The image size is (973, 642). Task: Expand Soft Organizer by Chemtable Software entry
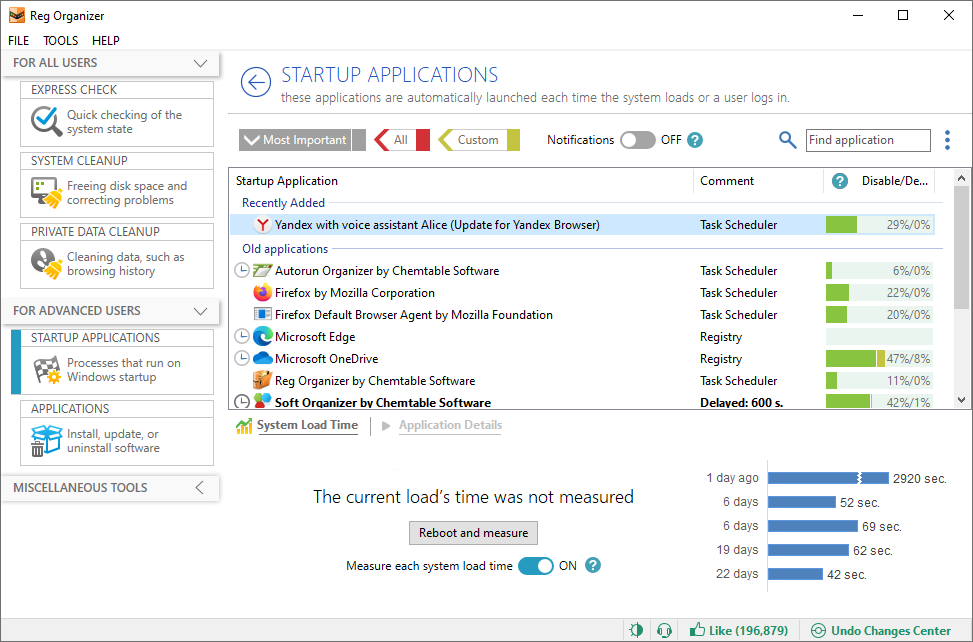[240, 401]
